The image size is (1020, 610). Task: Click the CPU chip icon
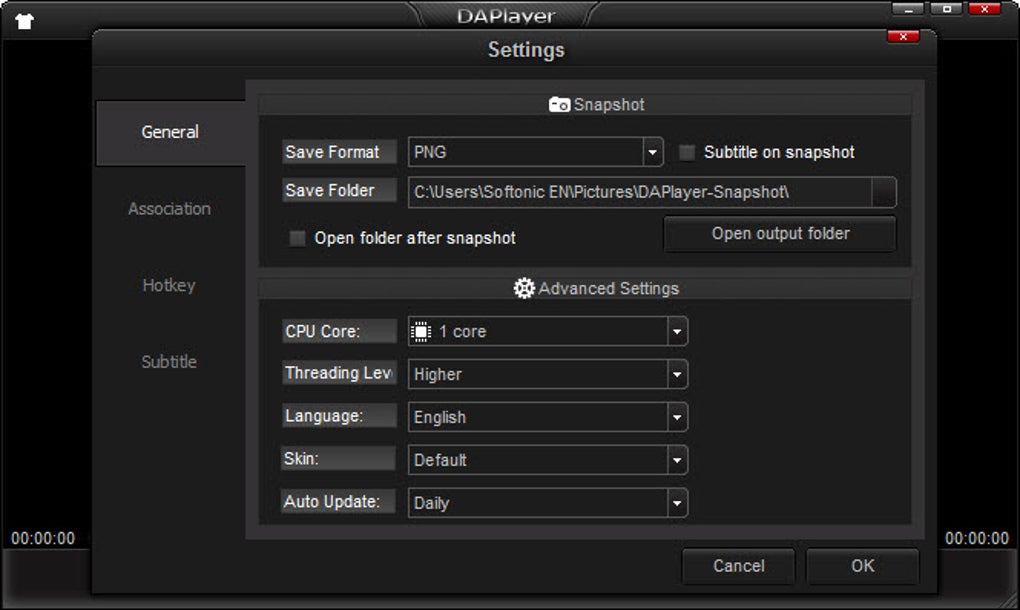click(421, 332)
